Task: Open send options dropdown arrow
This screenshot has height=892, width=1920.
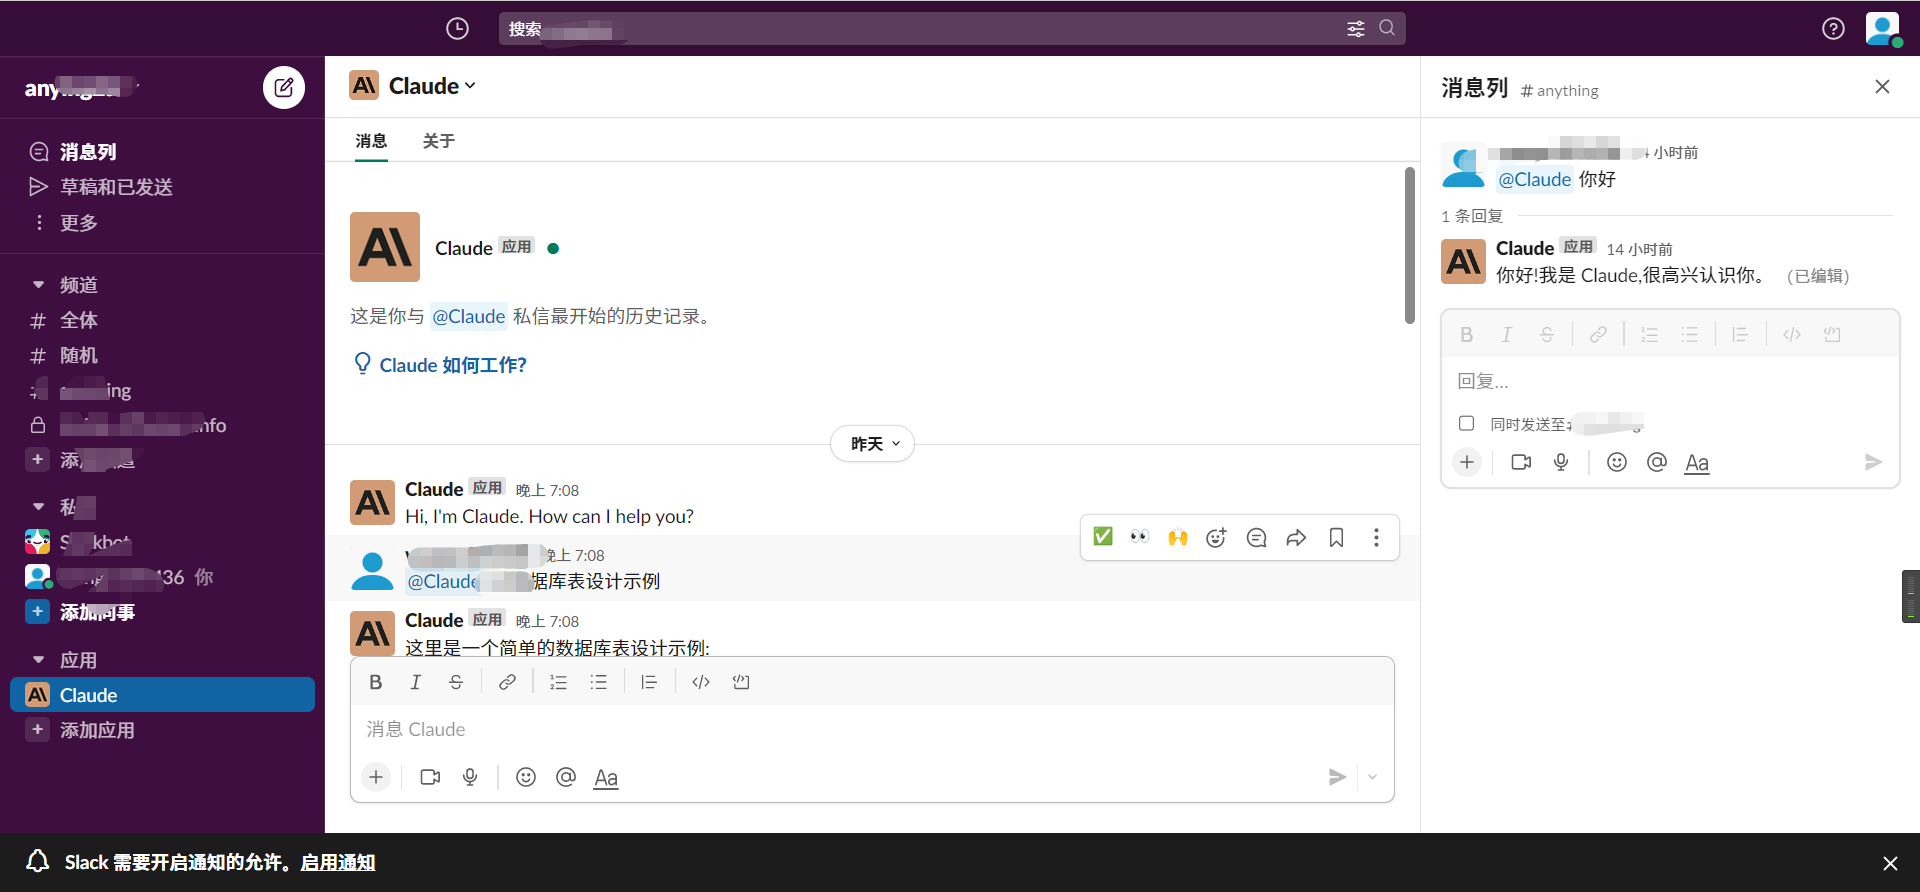Action: click(1373, 777)
